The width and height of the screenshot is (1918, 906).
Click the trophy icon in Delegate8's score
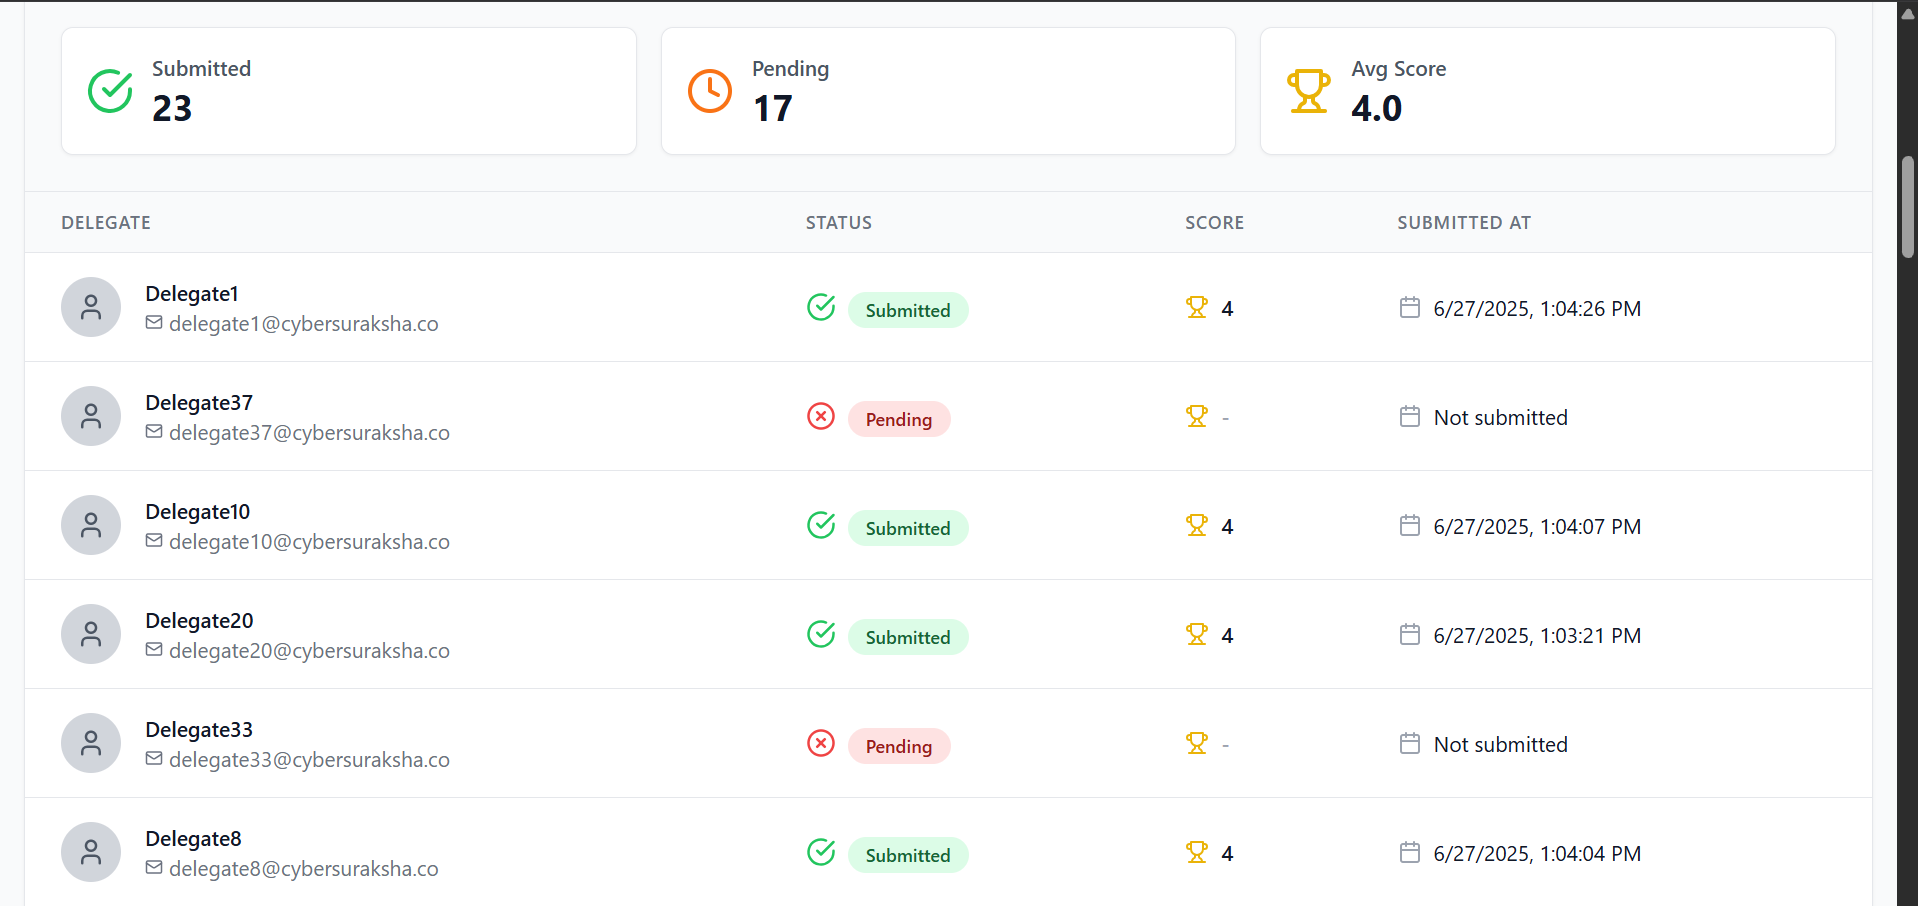click(1197, 852)
